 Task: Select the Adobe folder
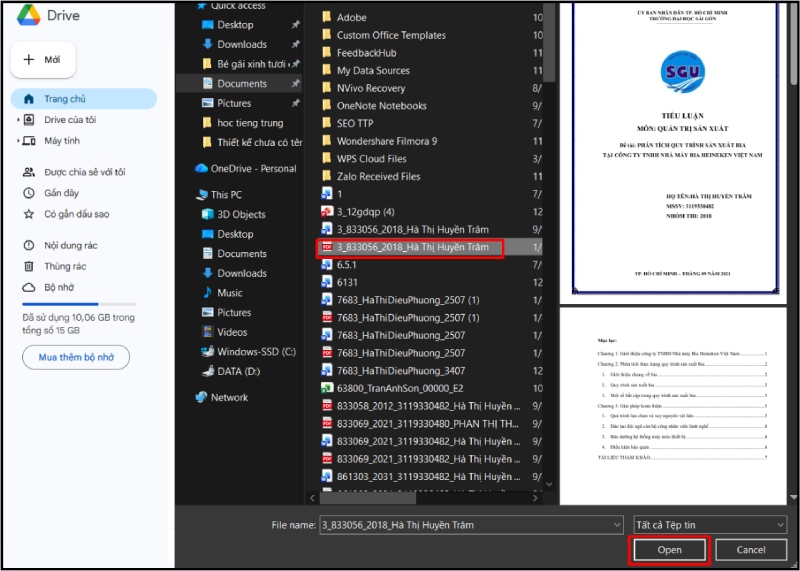coord(352,17)
